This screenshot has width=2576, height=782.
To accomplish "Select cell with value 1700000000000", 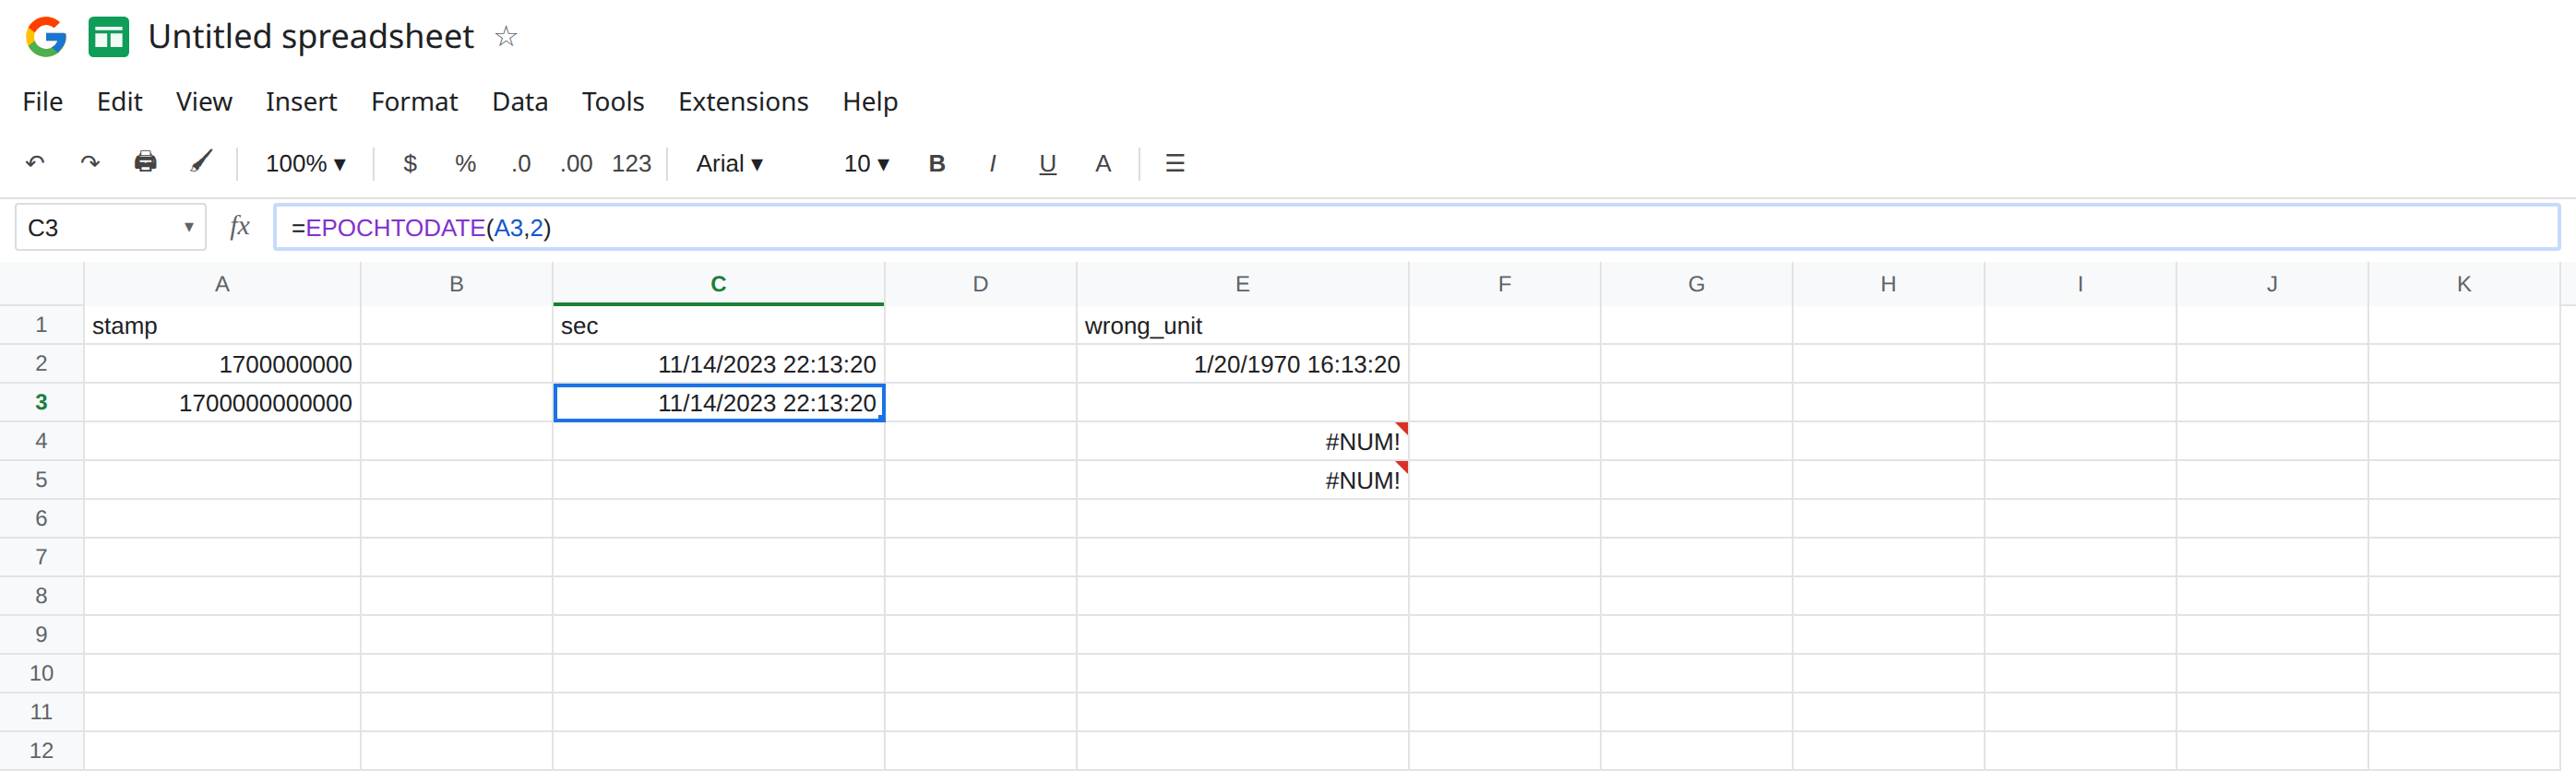I will (x=222, y=402).
